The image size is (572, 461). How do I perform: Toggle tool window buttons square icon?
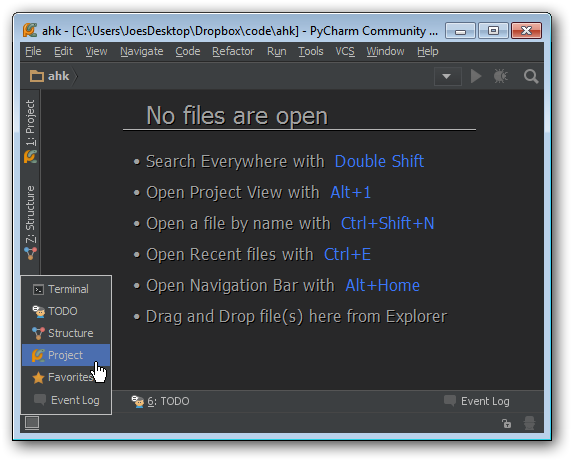[x=32, y=423]
